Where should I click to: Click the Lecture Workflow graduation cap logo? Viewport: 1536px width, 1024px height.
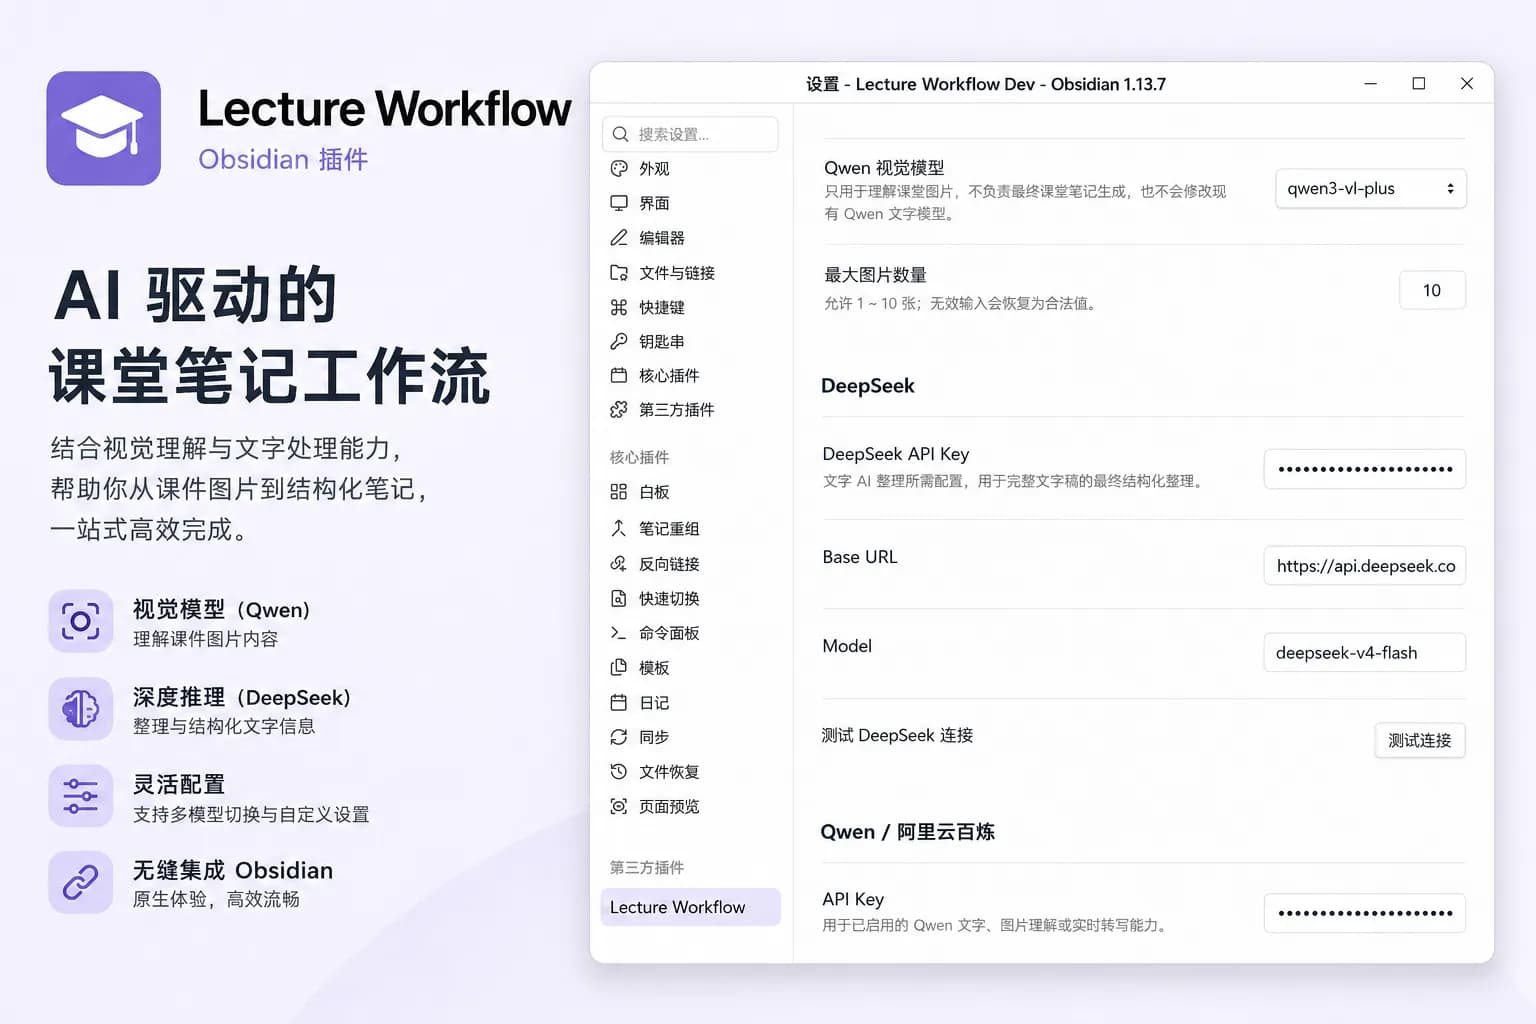[103, 128]
